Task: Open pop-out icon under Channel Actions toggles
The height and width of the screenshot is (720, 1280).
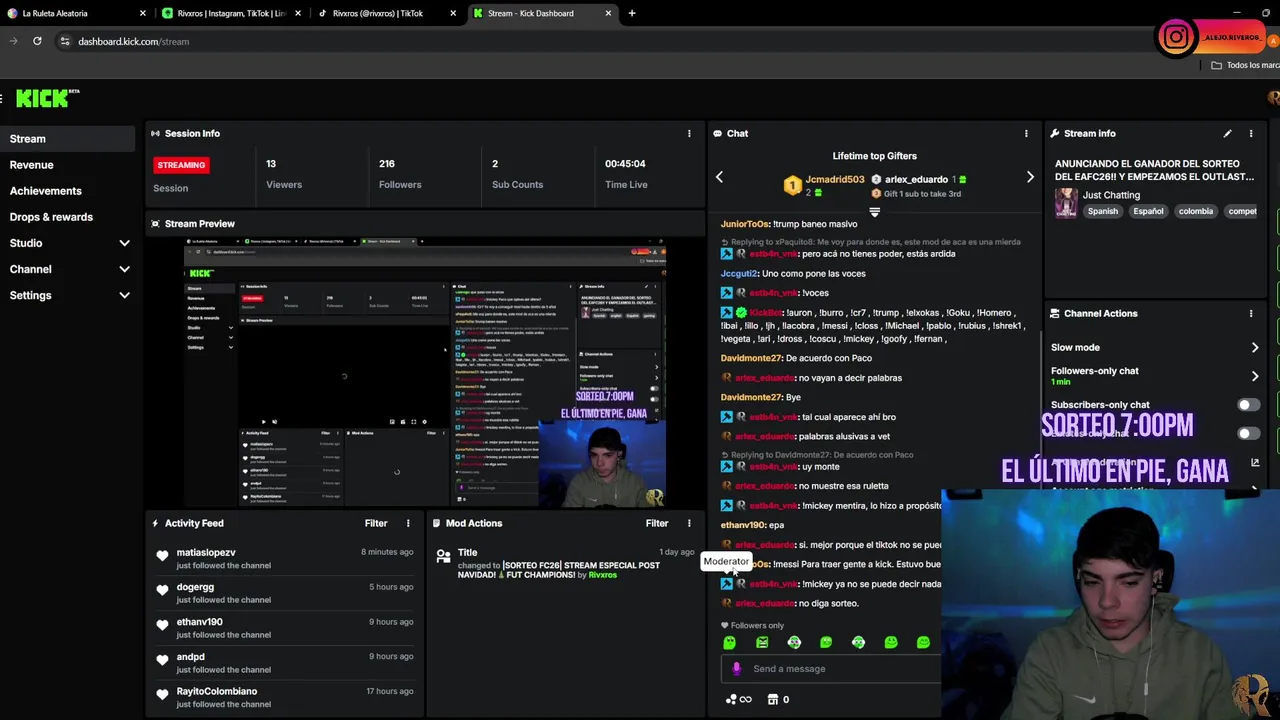Action: coord(1254,463)
